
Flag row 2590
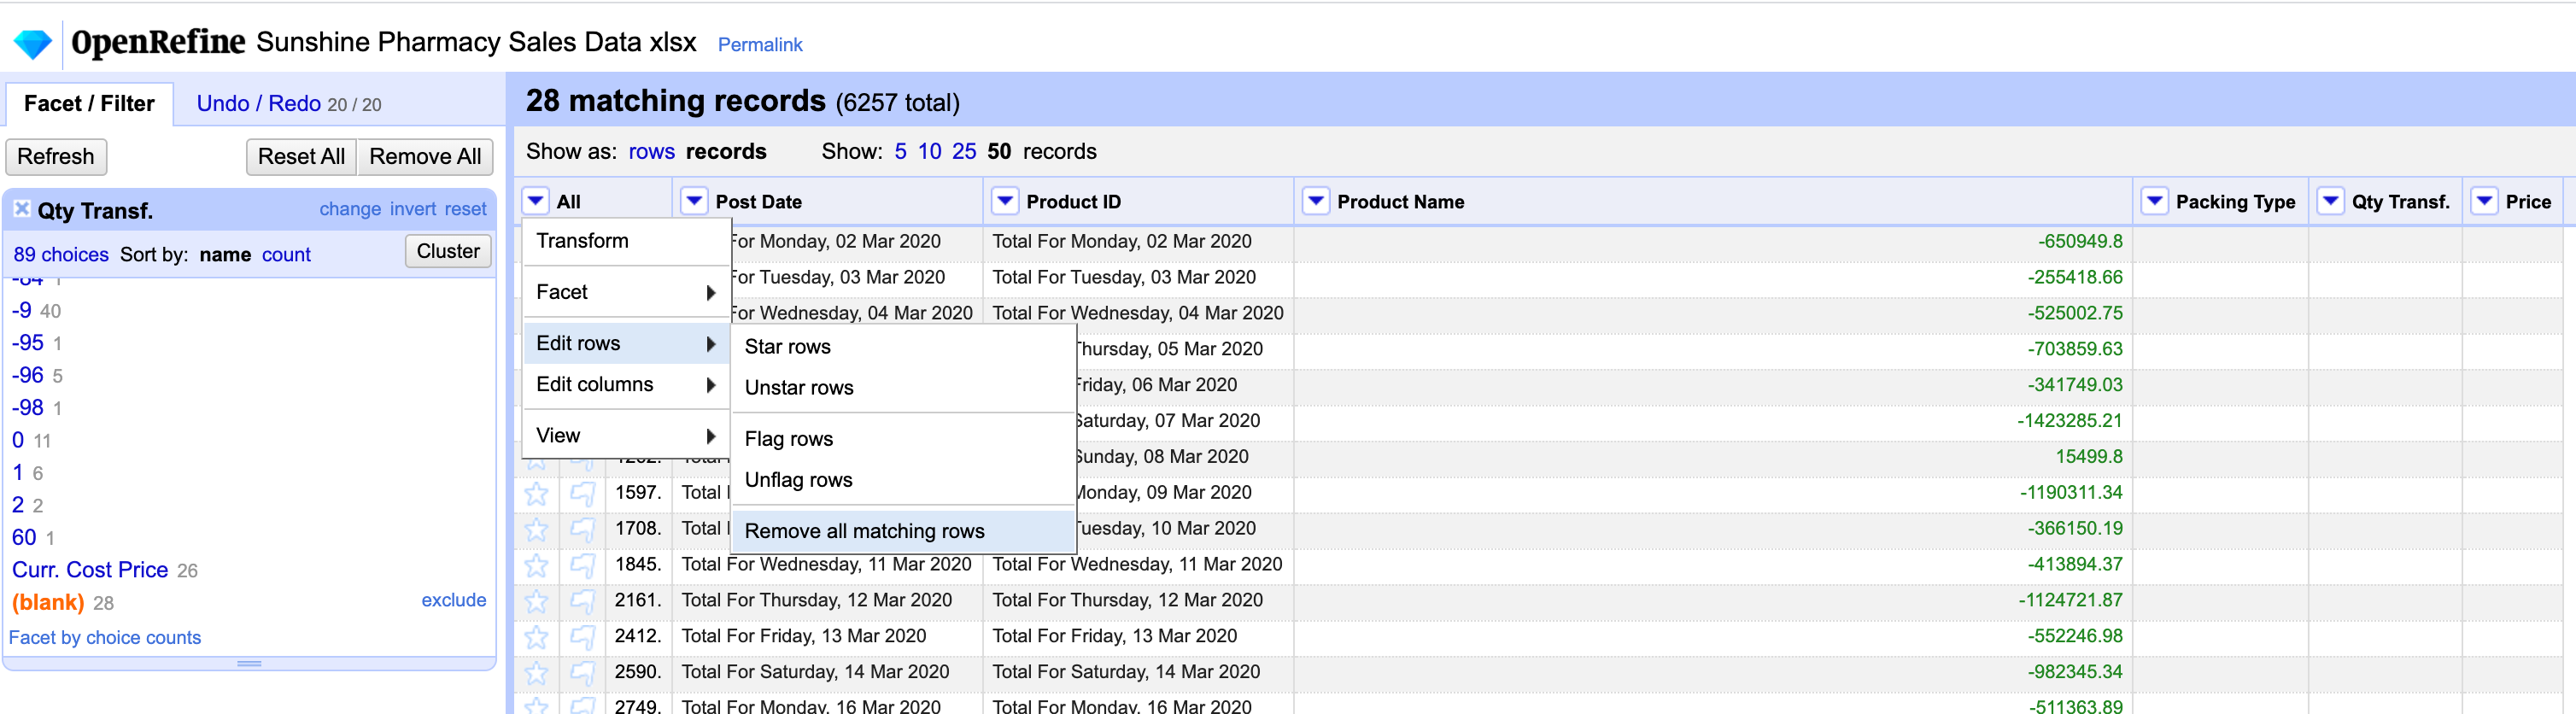[x=582, y=673]
